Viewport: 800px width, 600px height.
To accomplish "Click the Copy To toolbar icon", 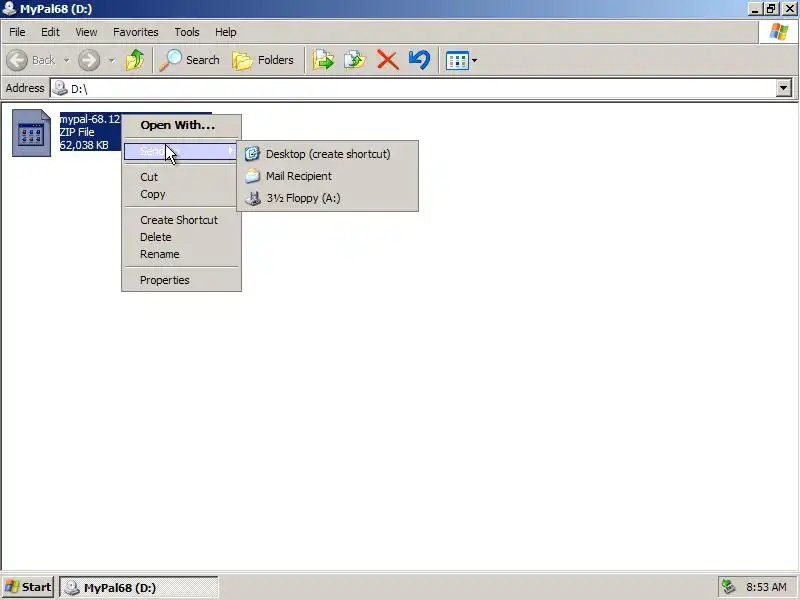I will 355,60.
